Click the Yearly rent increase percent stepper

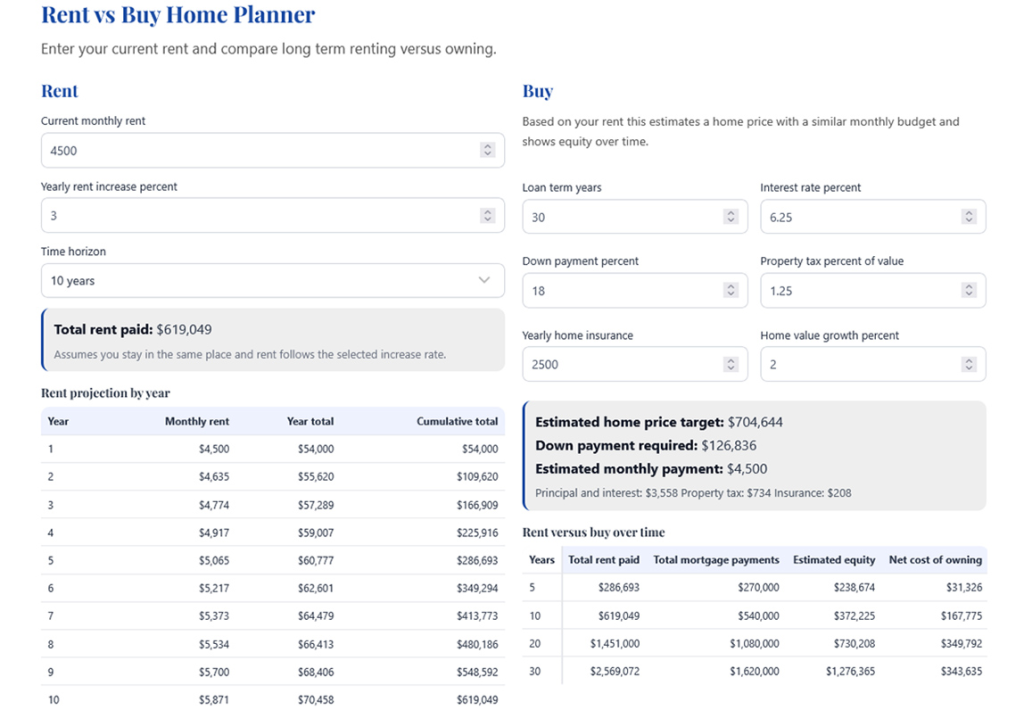click(x=487, y=215)
